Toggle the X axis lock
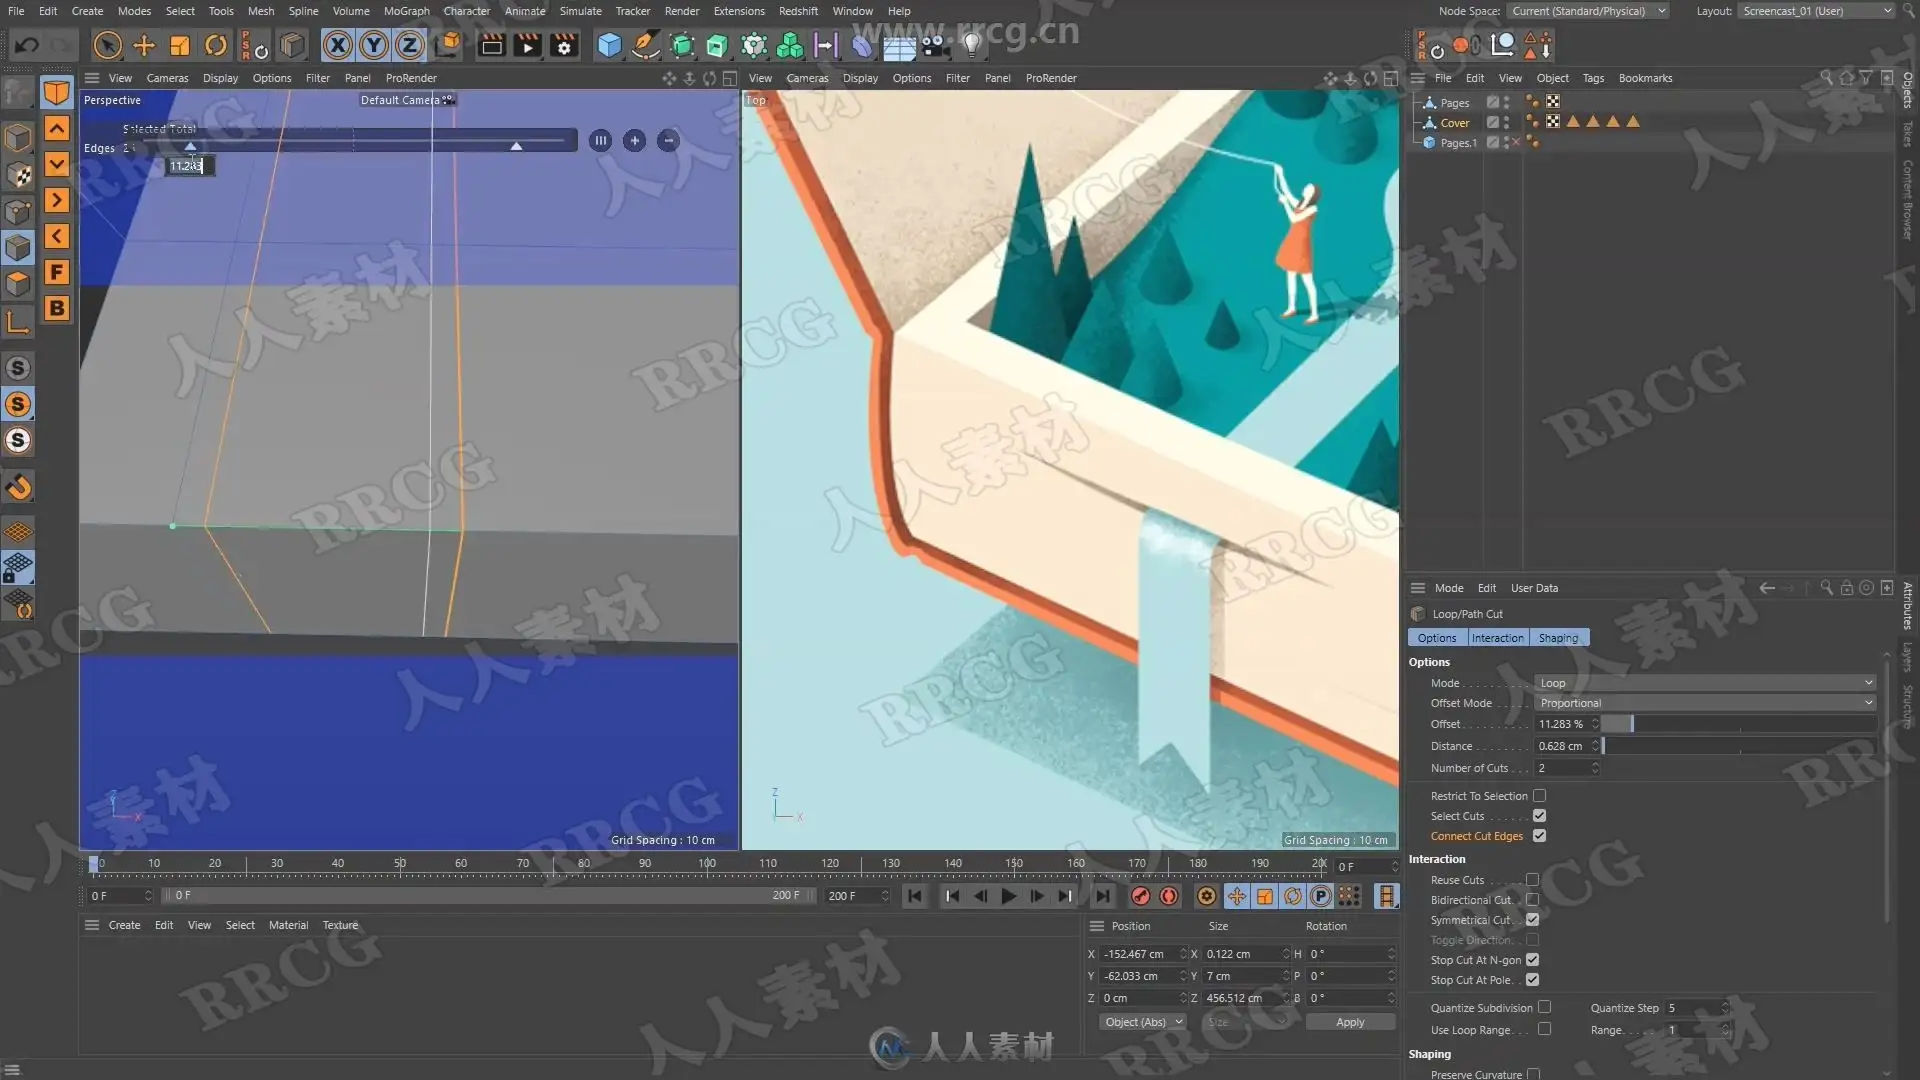This screenshot has height=1080, width=1920. coord(338,45)
